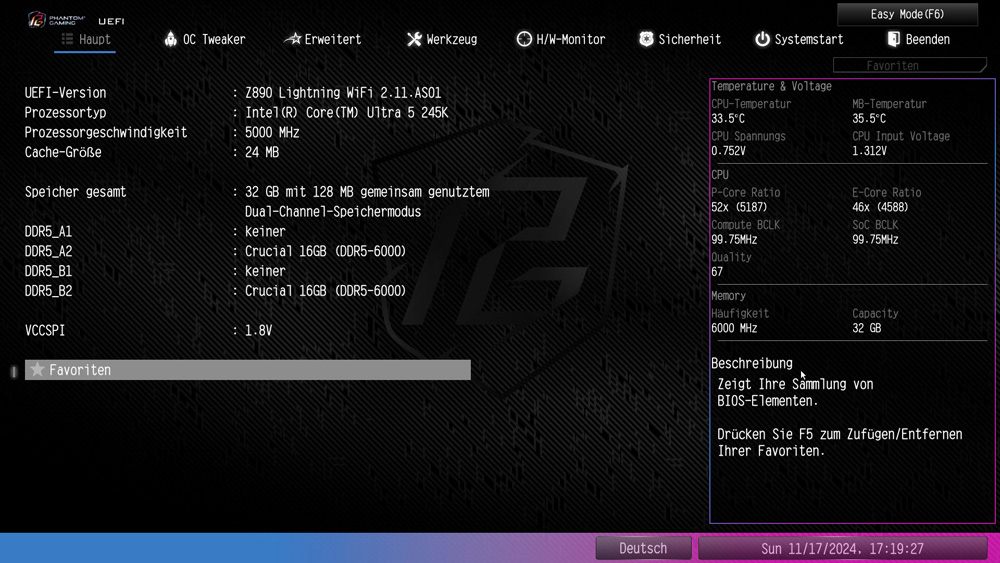Switch to the Sicherheit tab
Viewport: 1000px width, 563px height.
(680, 40)
